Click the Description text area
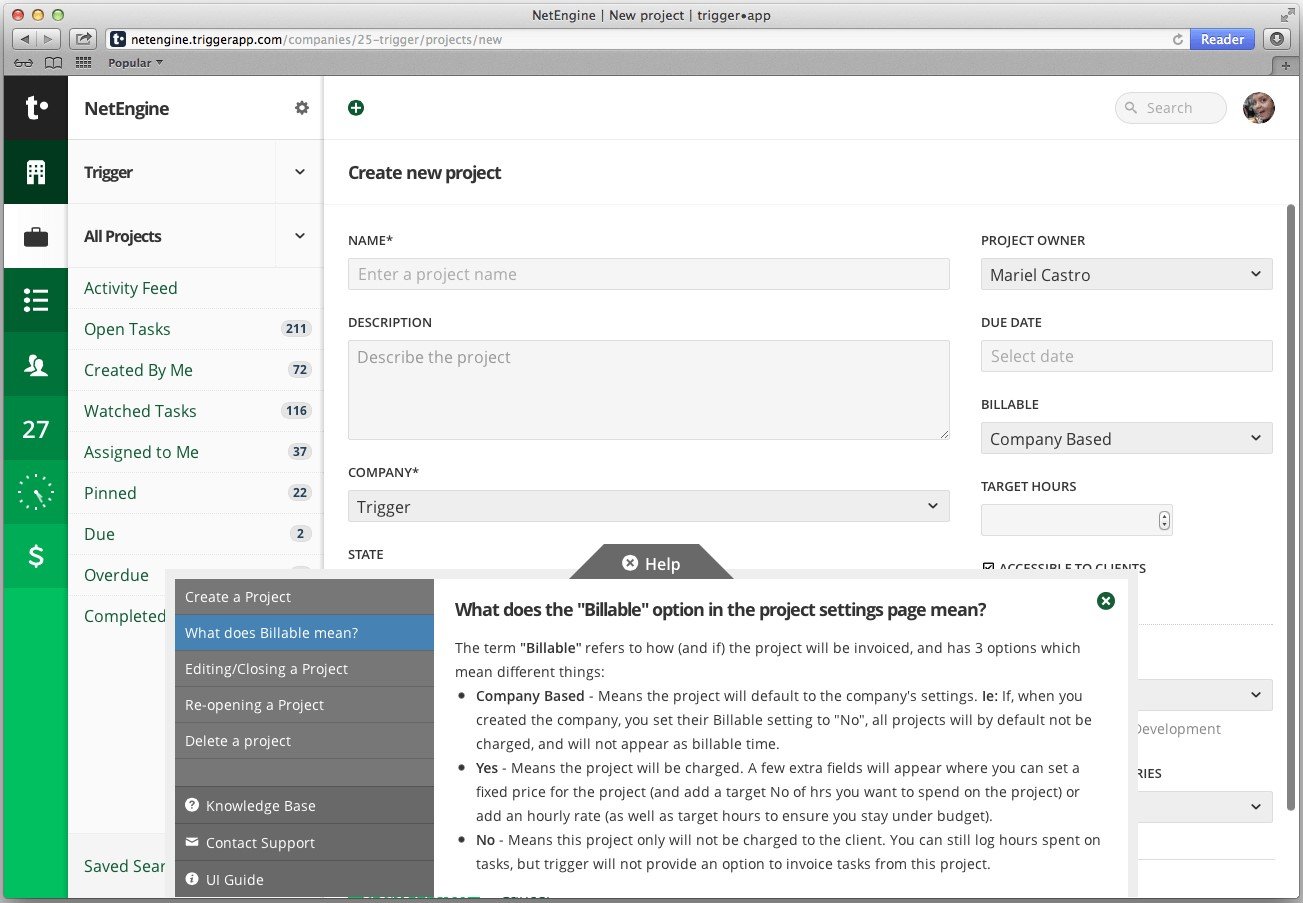This screenshot has width=1303, height=903. tap(649, 390)
